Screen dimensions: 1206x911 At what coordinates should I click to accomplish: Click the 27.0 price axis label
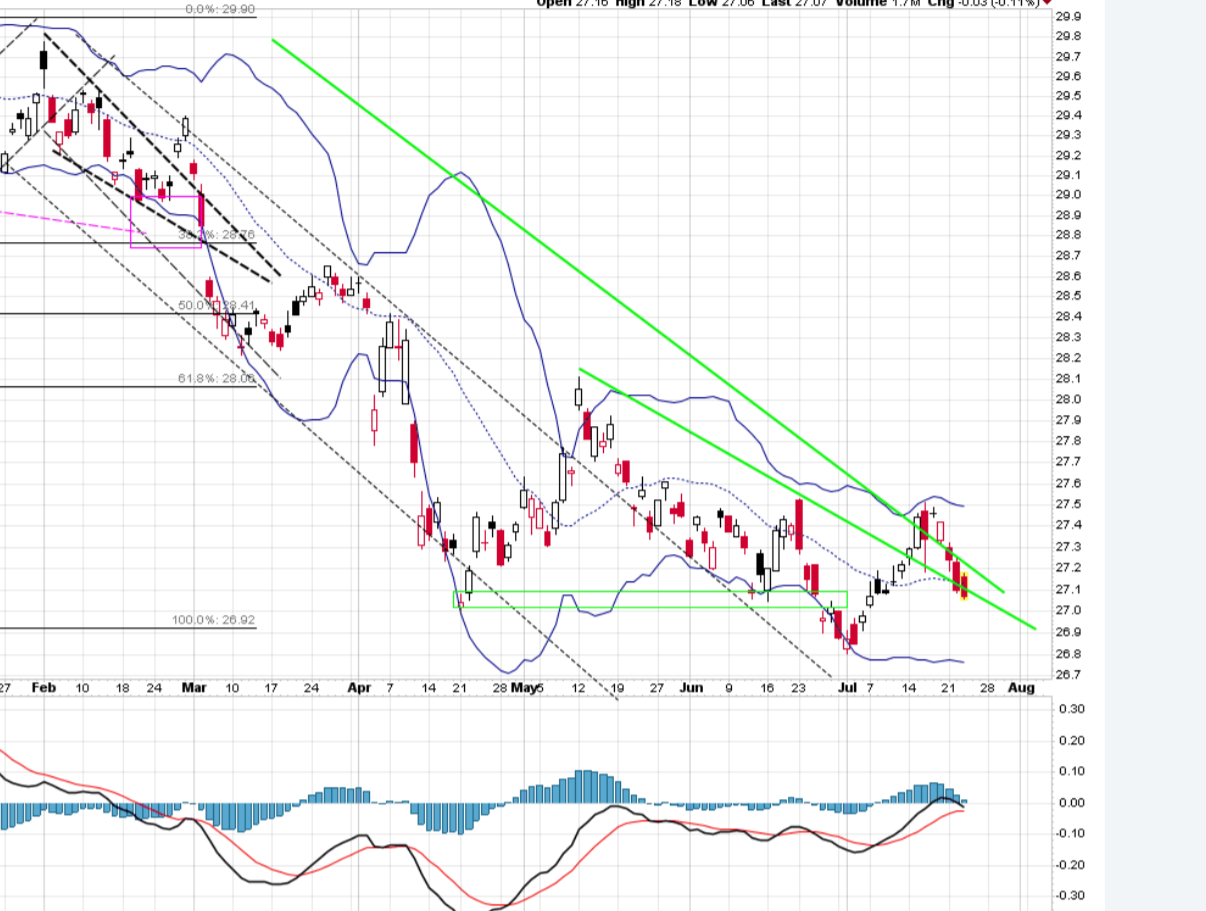coord(1068,611)
